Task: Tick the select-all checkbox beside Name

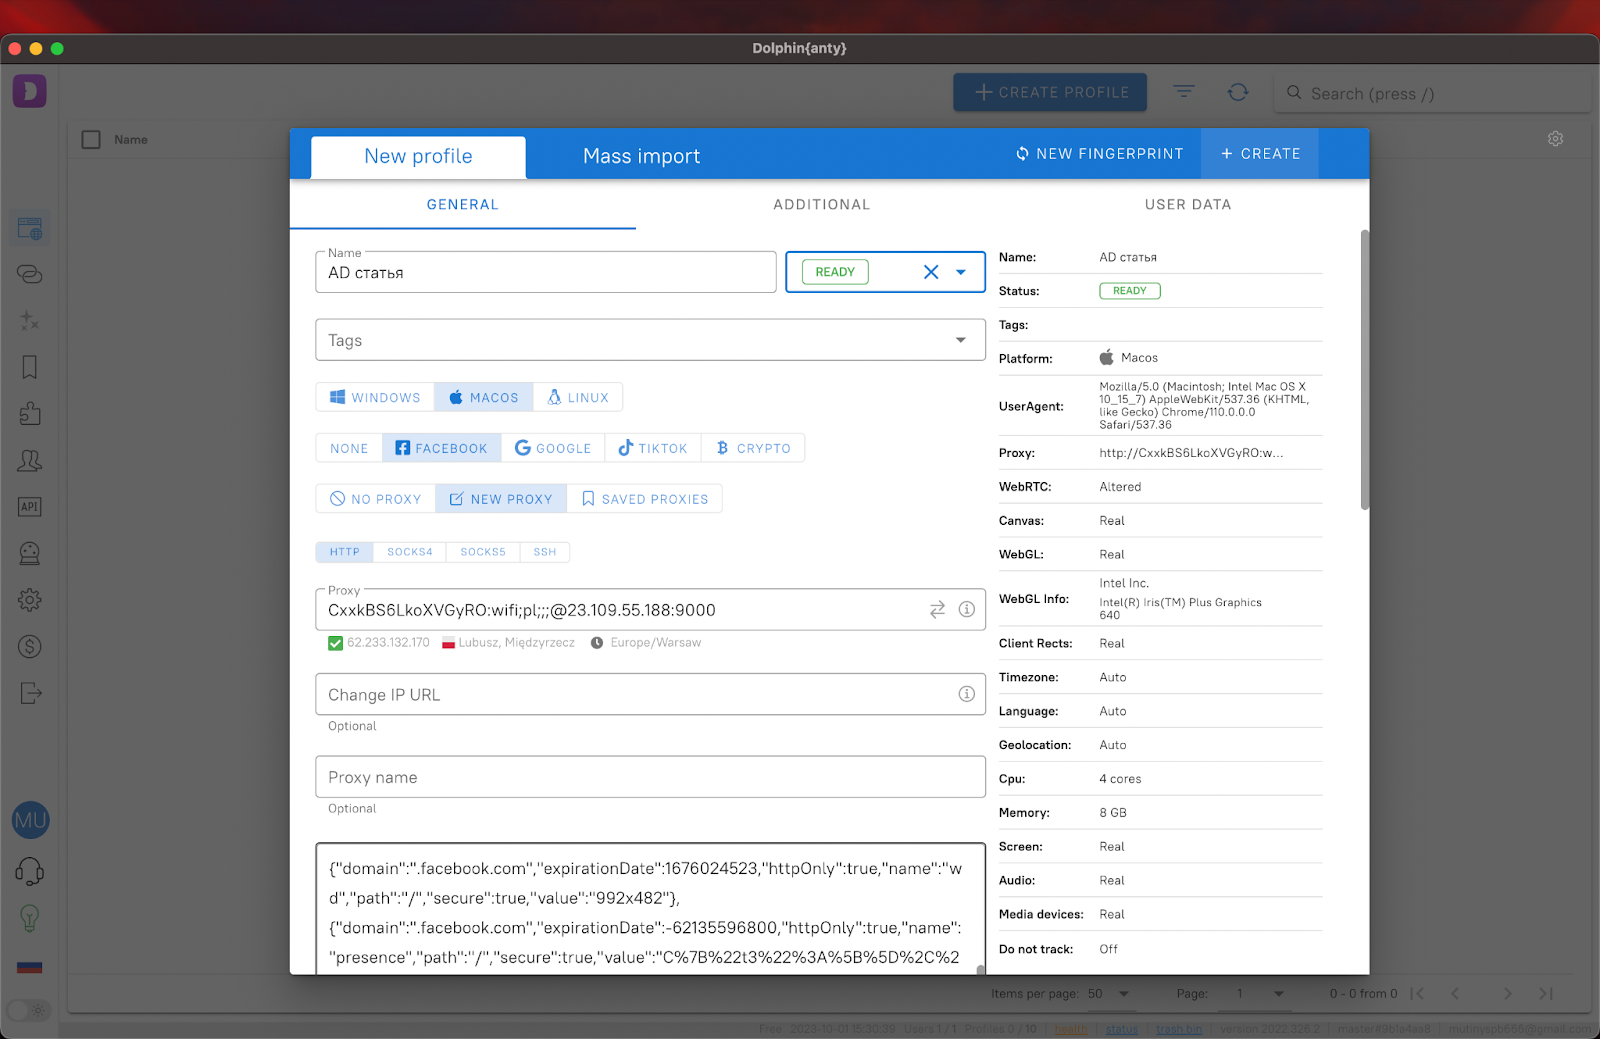Action: click(91, 140)
